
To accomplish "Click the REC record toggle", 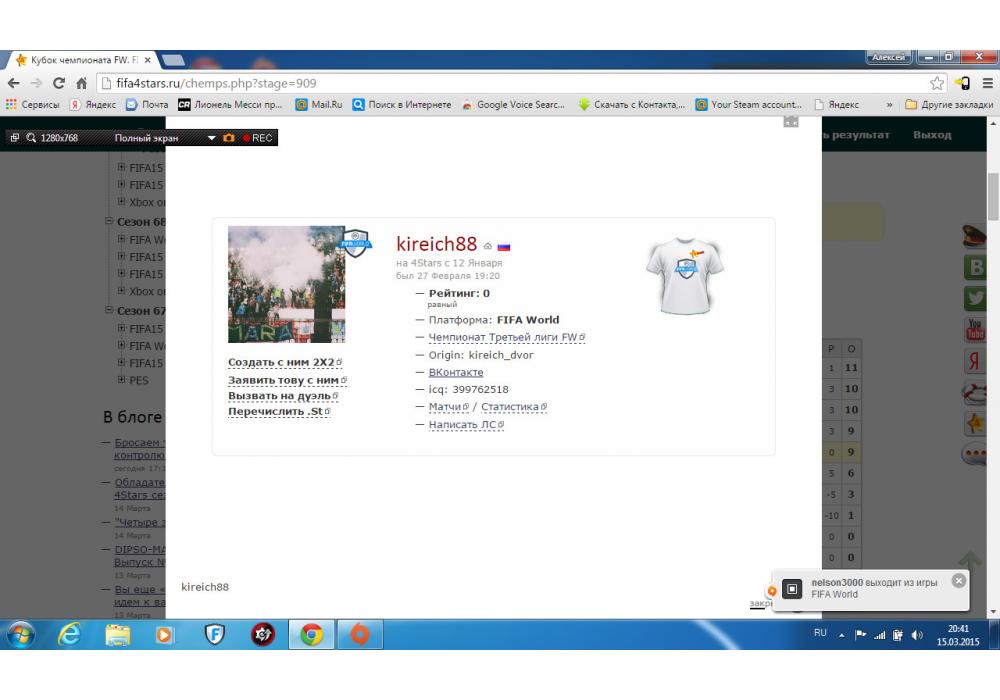I will click(x=257, y=138).
